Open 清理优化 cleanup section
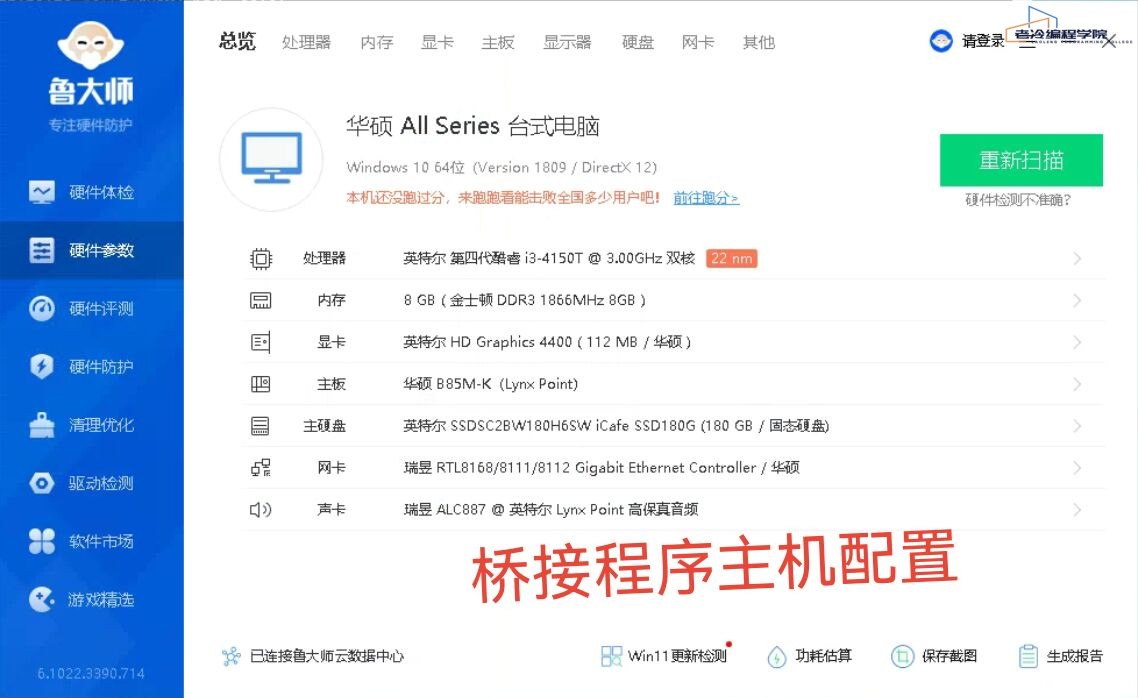 pos(91,424)
